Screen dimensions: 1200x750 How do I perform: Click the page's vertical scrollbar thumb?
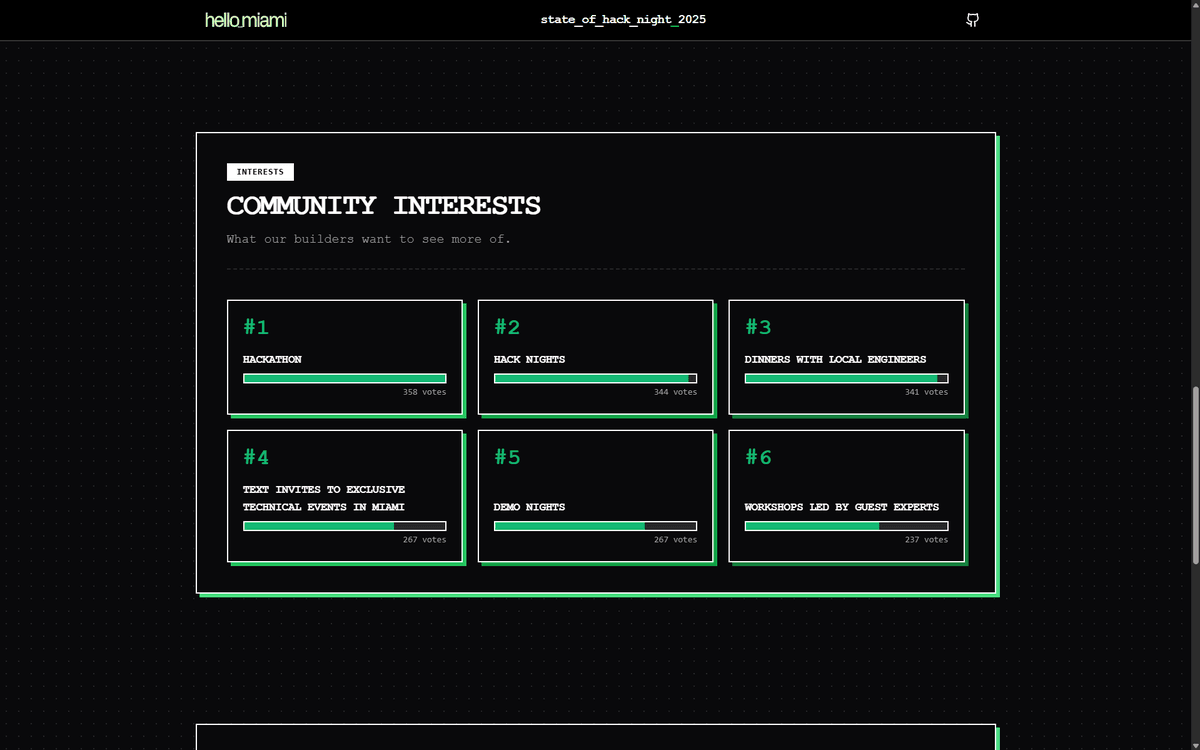(1193, 475)
